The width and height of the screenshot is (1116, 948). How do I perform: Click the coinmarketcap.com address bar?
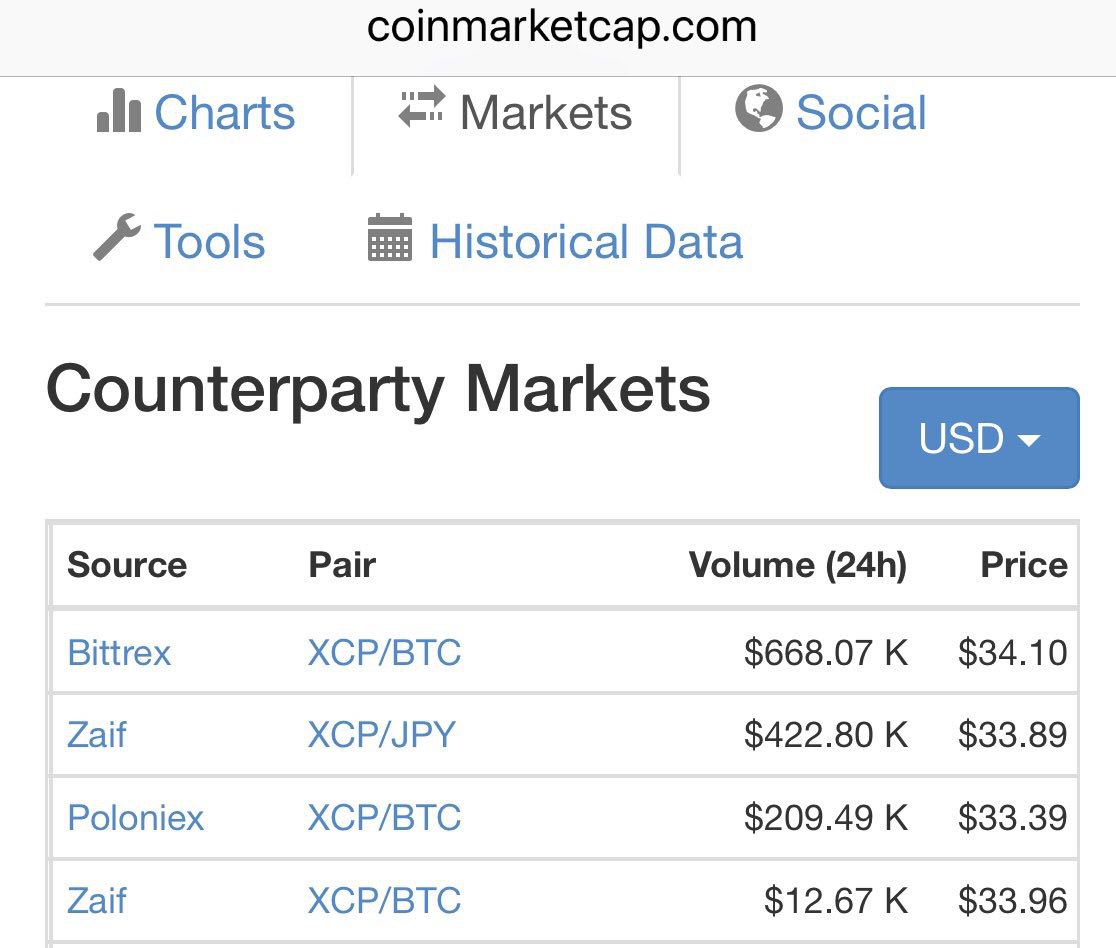point(562,28)
